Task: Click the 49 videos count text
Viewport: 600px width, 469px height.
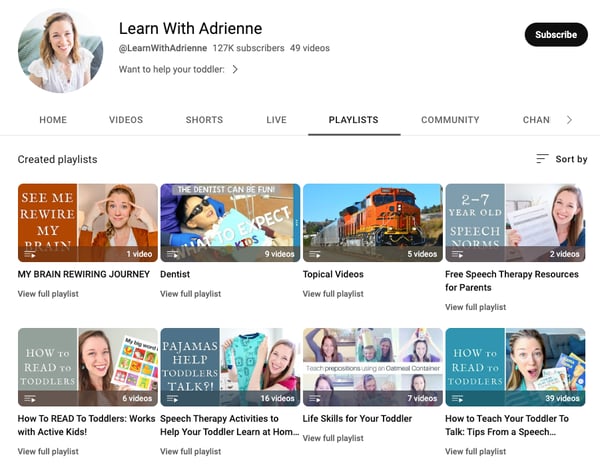Action: (x=310, y=48)
